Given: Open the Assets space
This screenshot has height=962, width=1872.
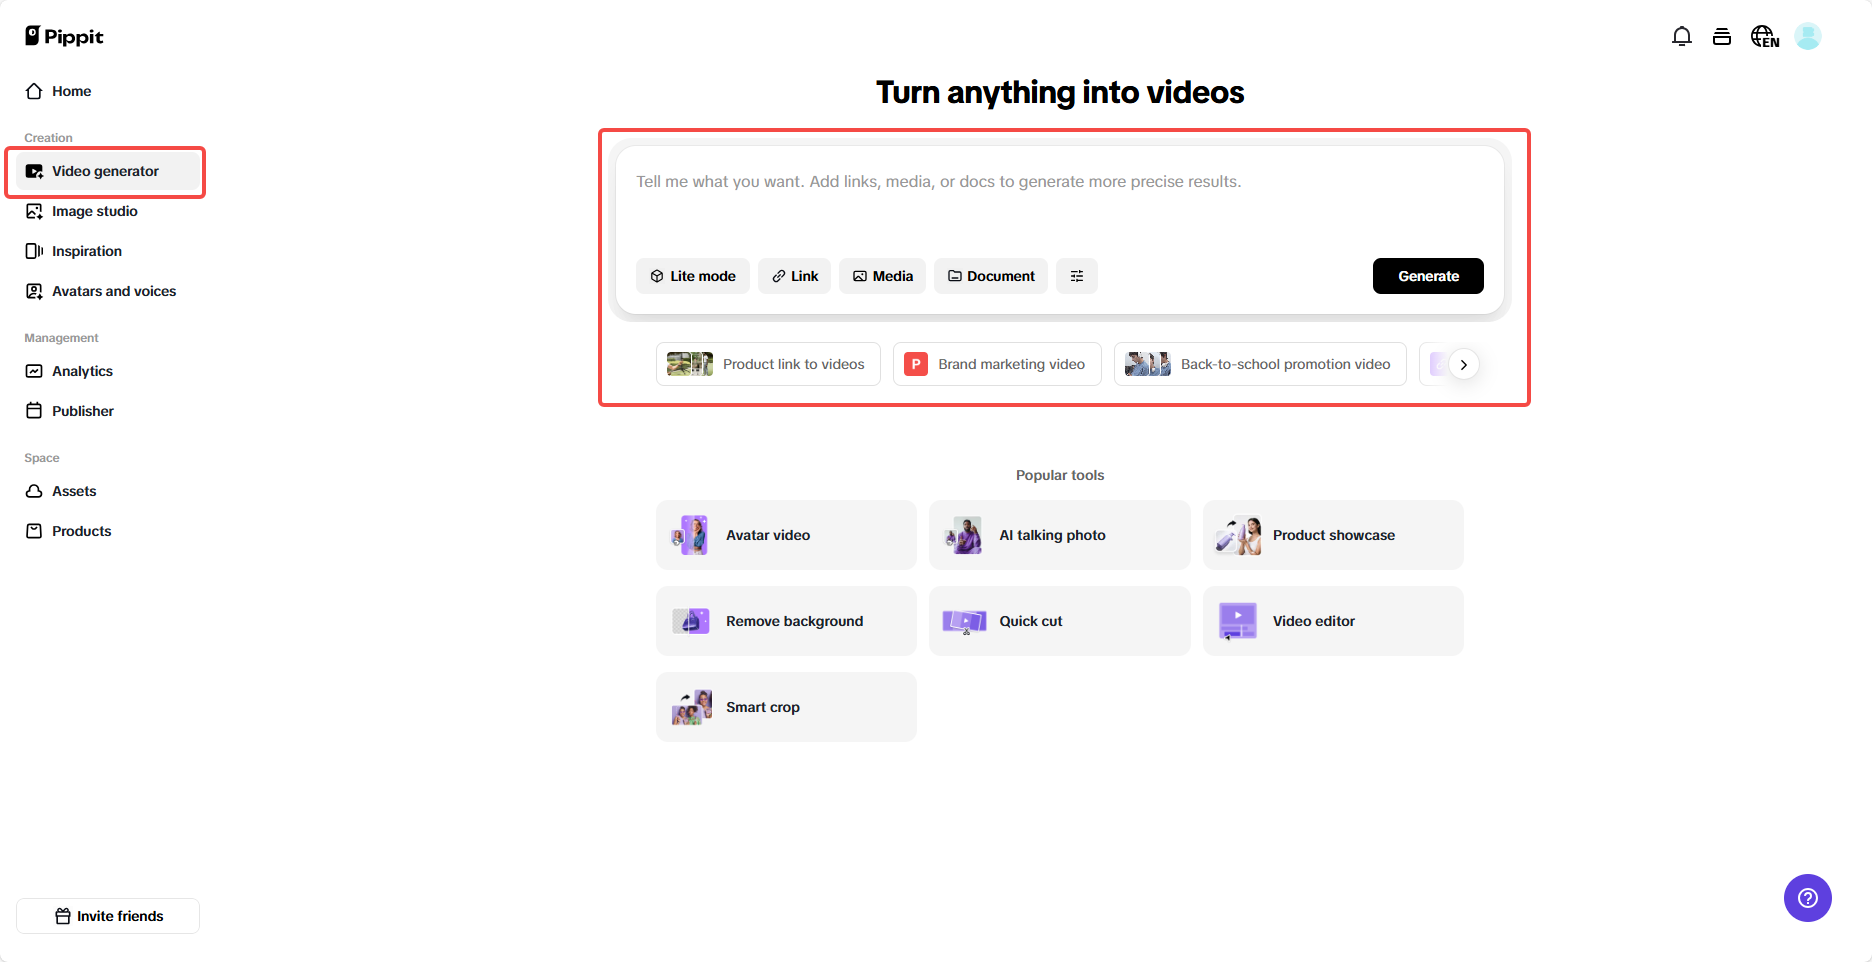Looking at the screenshot, I should (x=74, y=491).
